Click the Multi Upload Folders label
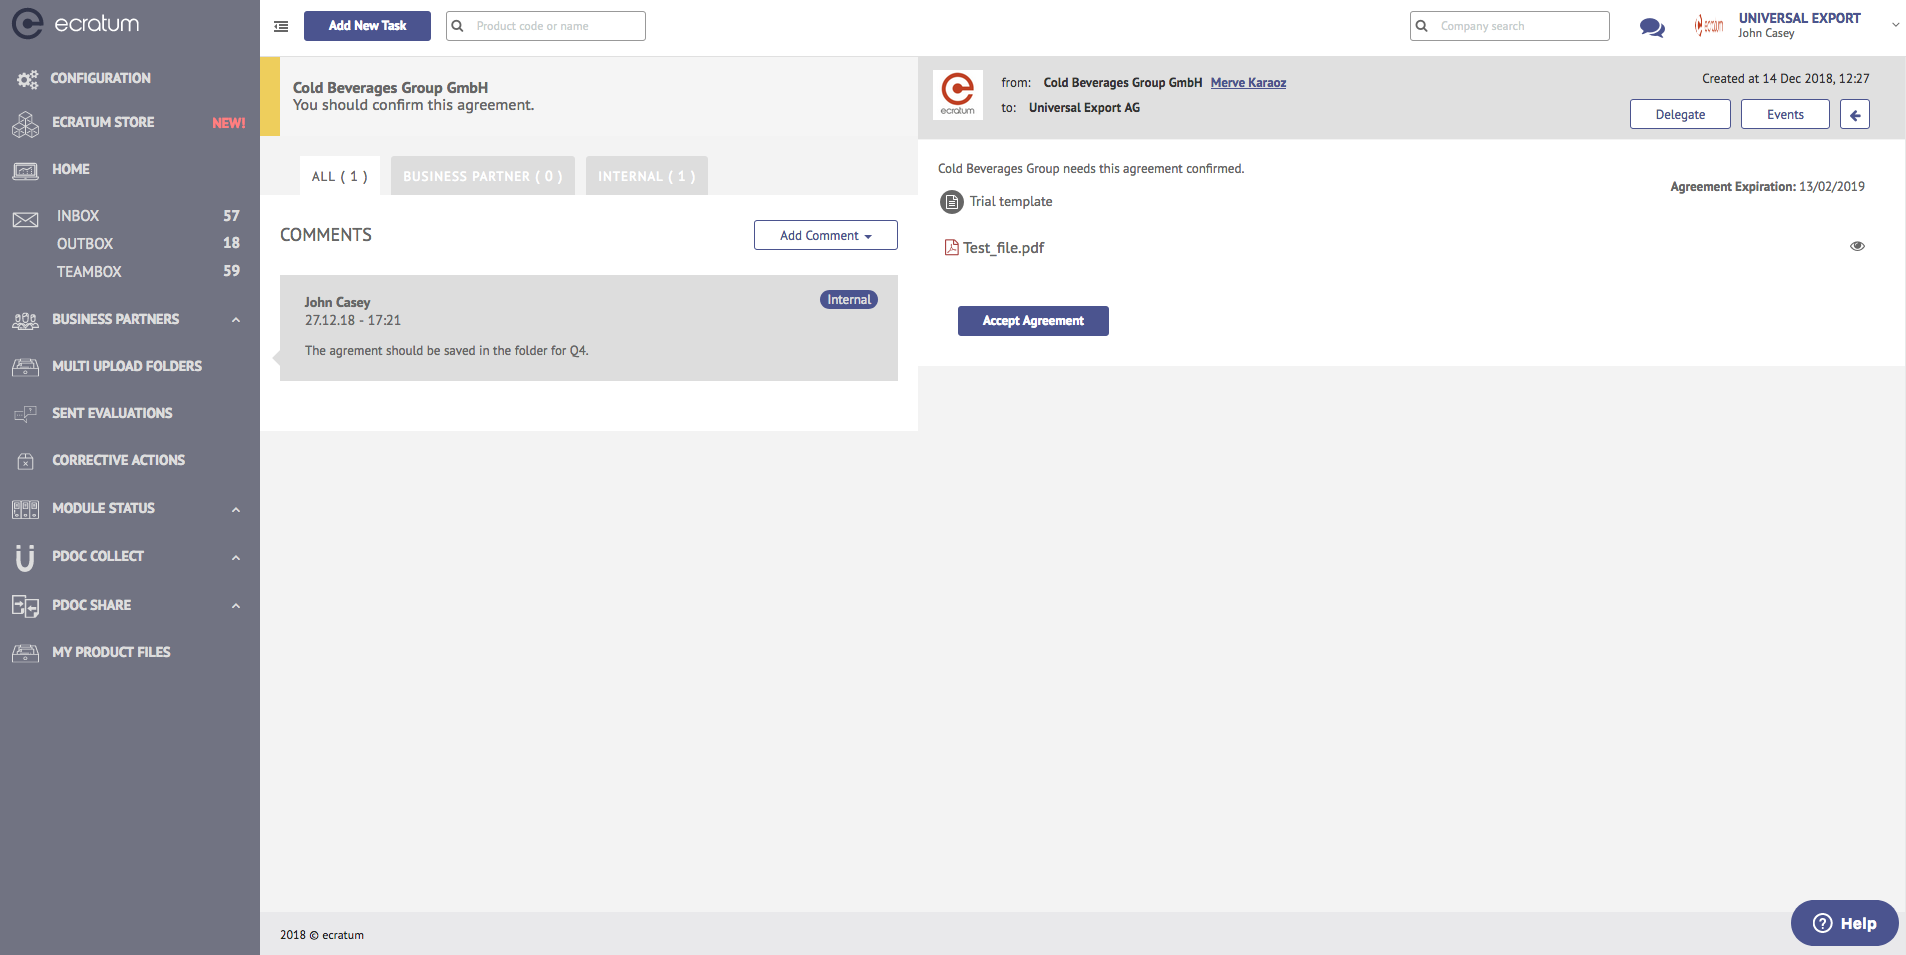This screenshot has height=955, width=1906. coord(127,366)
